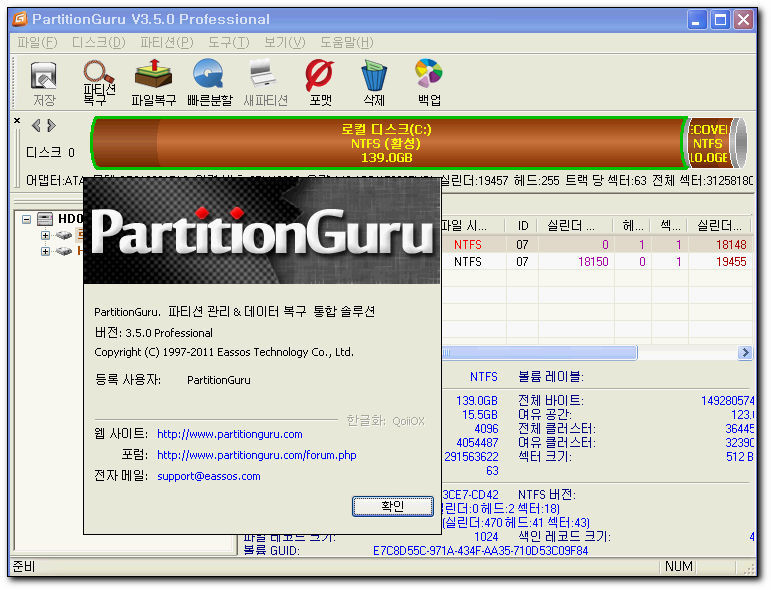Select the 새파티션 new partition icon

[266, 83]
